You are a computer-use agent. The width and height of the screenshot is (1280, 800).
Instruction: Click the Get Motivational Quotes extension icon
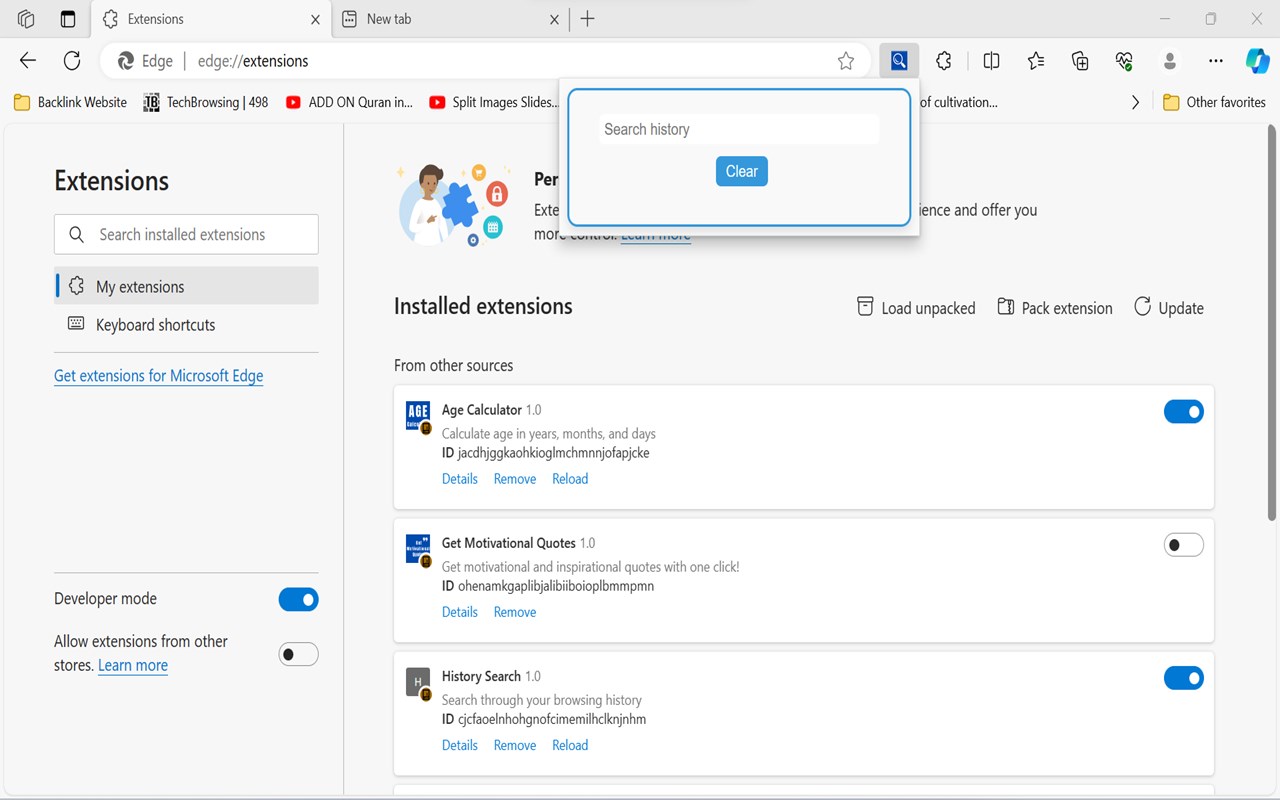(418, 549)
